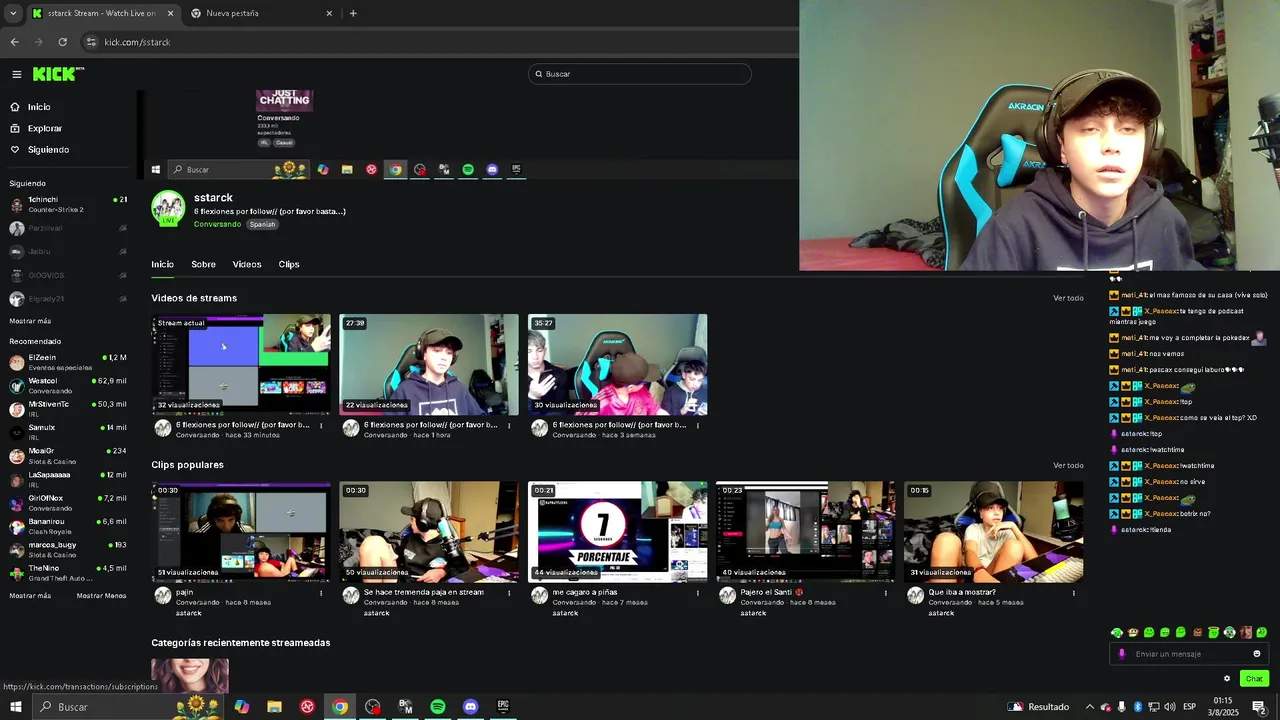Open MrStivenTc recommended channel

pyautogui.click(x=68, y=408)
